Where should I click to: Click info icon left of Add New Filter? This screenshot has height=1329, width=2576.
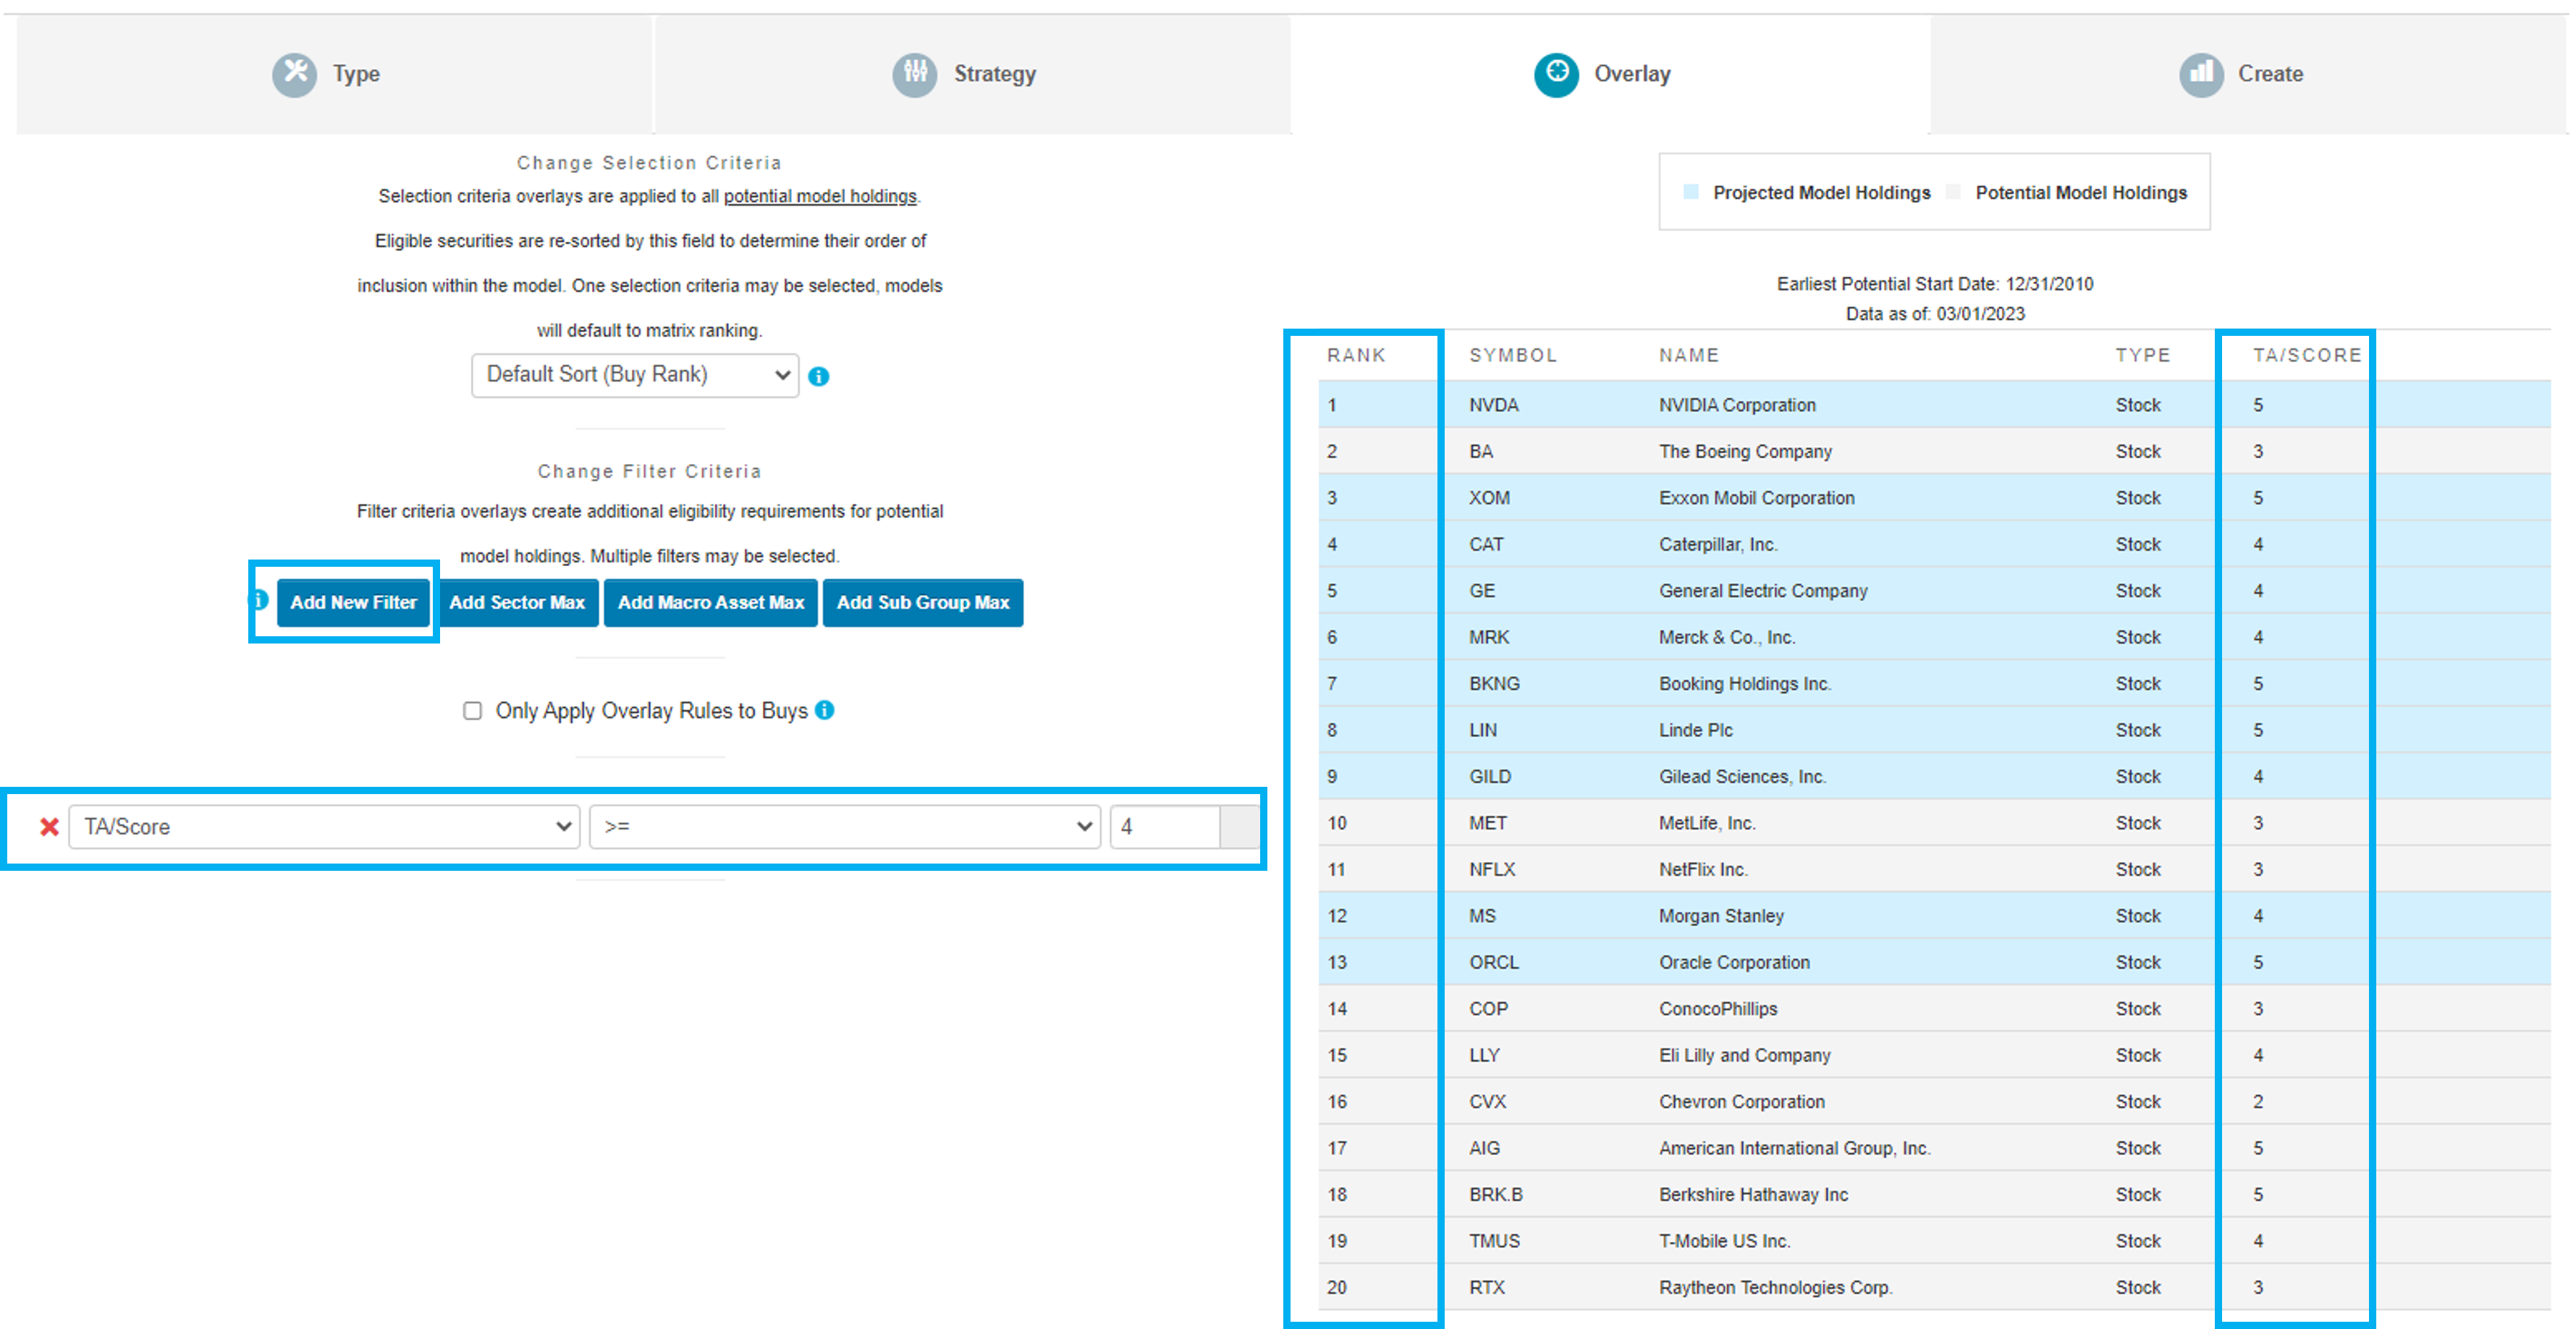pyautogui.click(x=260, y=600)
